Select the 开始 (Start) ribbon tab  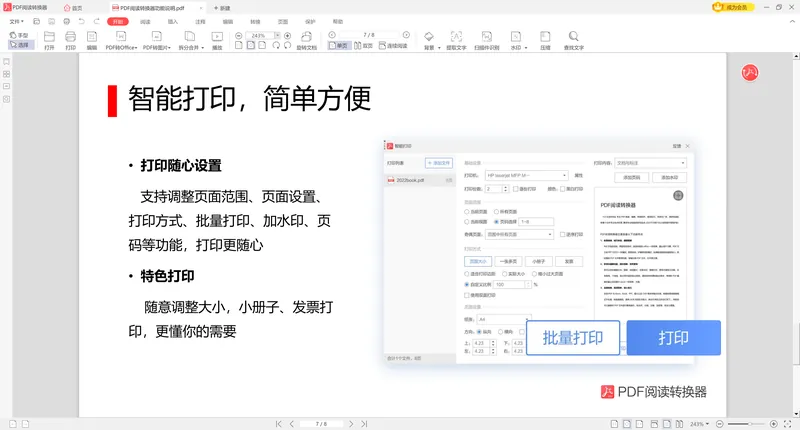[118, 21]
